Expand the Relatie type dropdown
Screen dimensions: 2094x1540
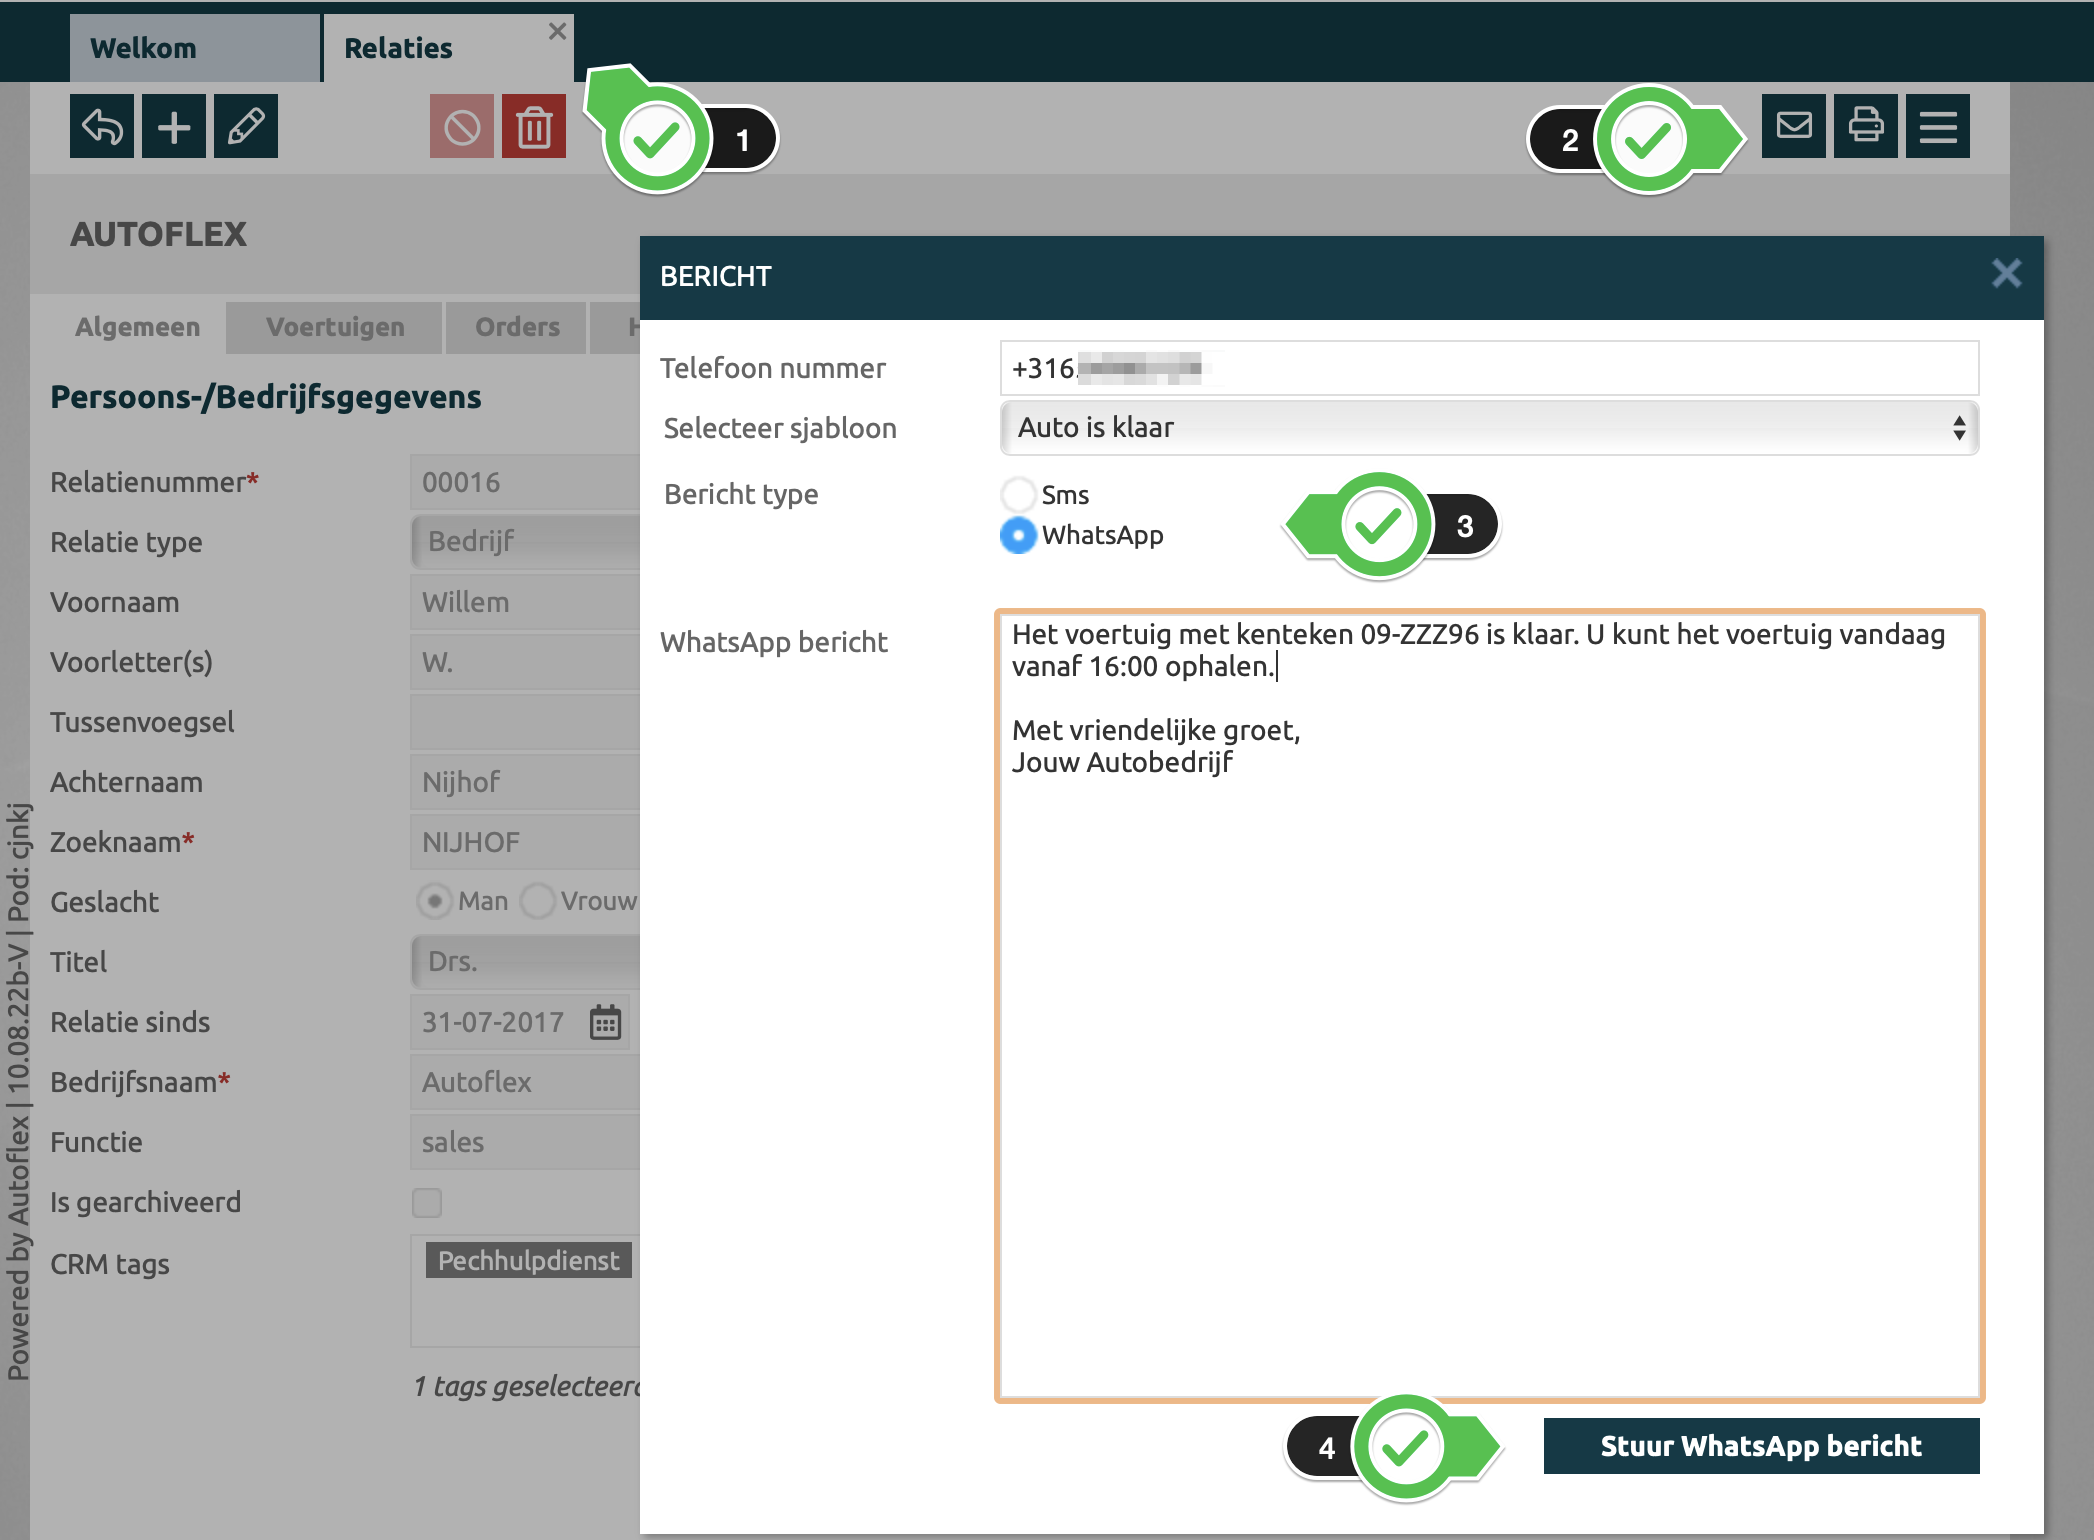pos(525,541)
